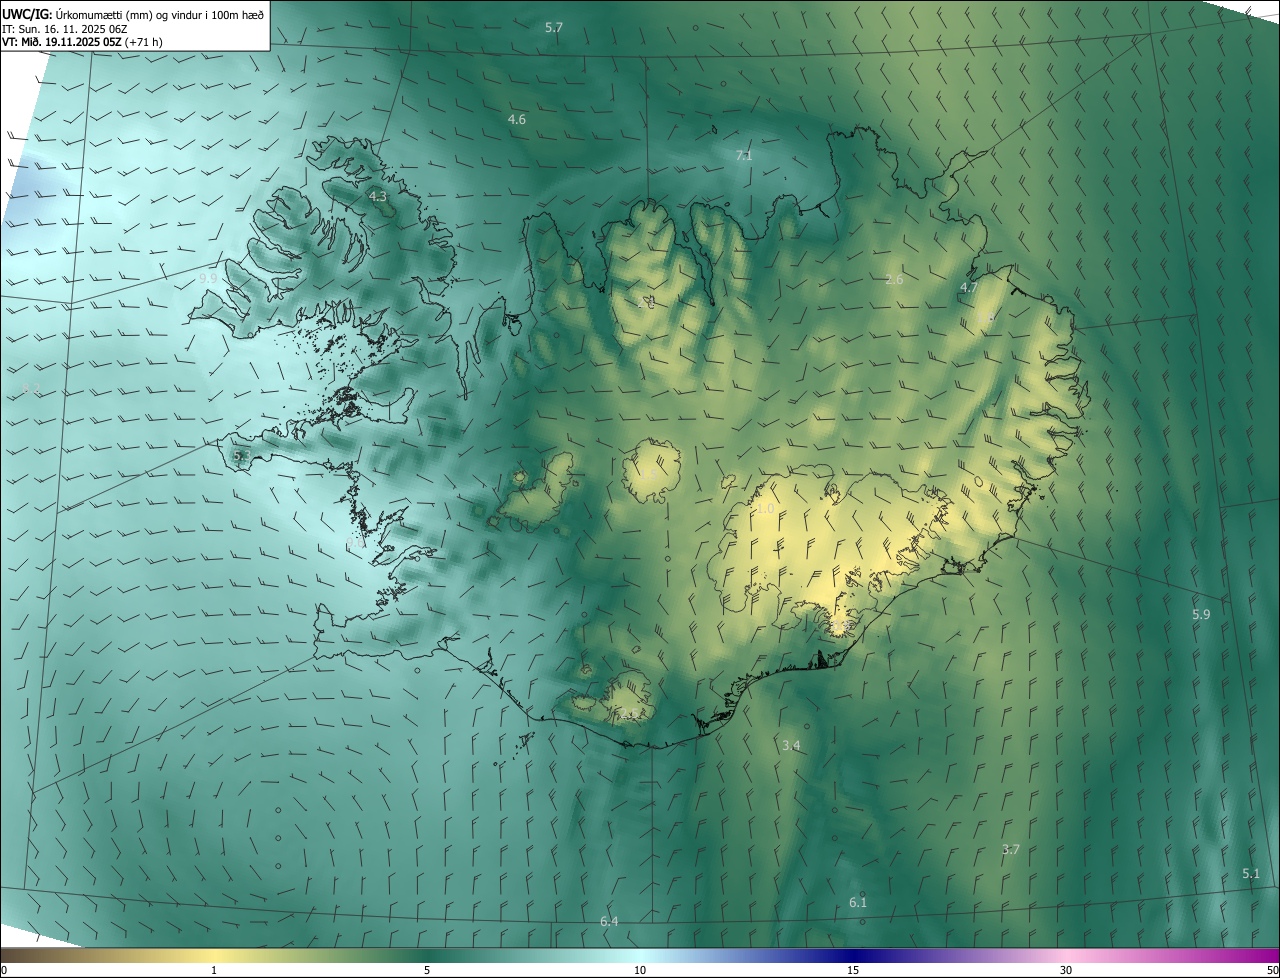Click the '5.7' value label on the map
Screen dimensions: 1280x978
[554, 28]
